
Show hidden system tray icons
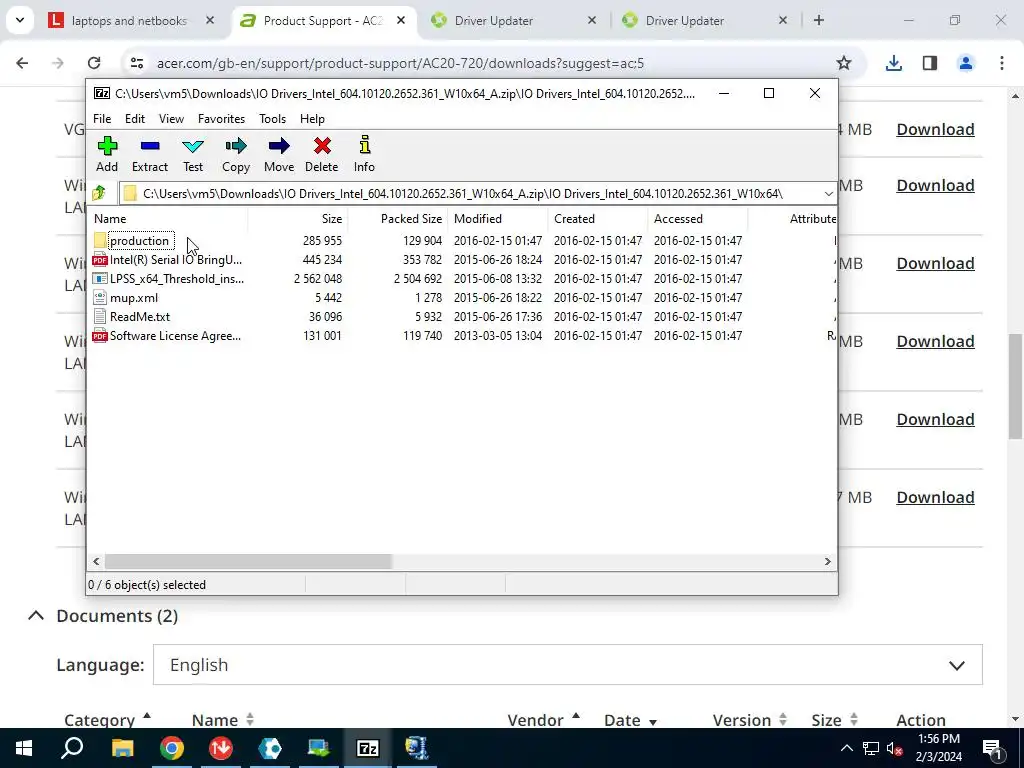click(846, 748)
